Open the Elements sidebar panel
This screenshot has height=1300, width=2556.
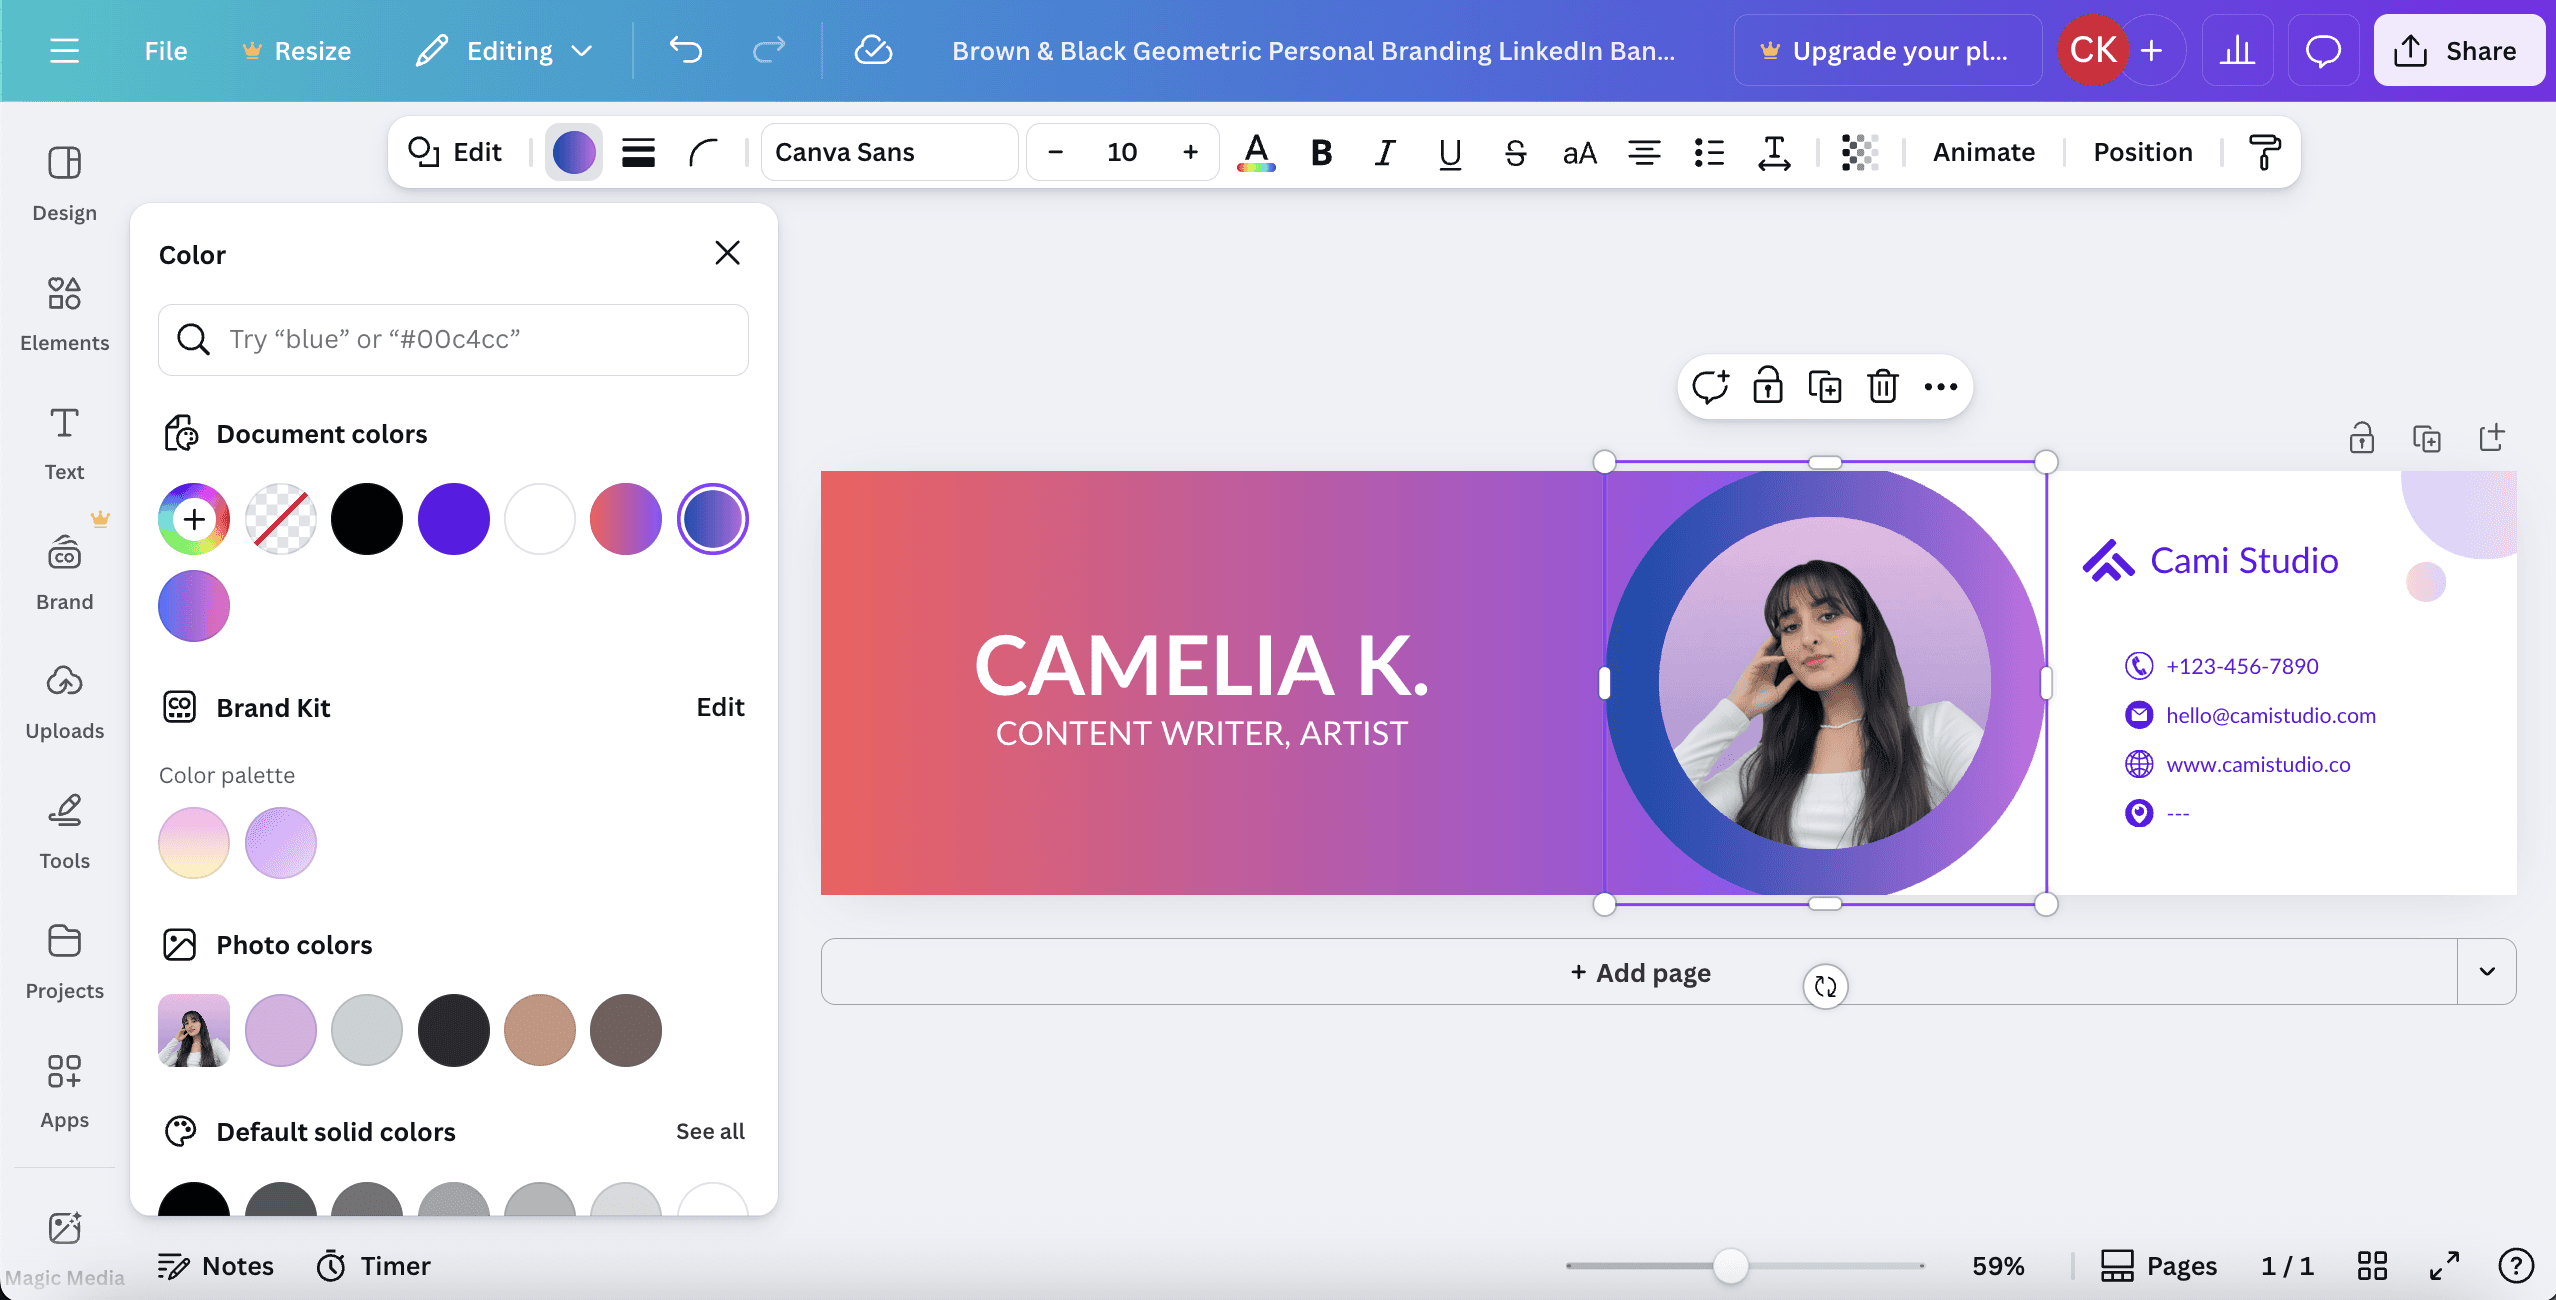(64, 312)
